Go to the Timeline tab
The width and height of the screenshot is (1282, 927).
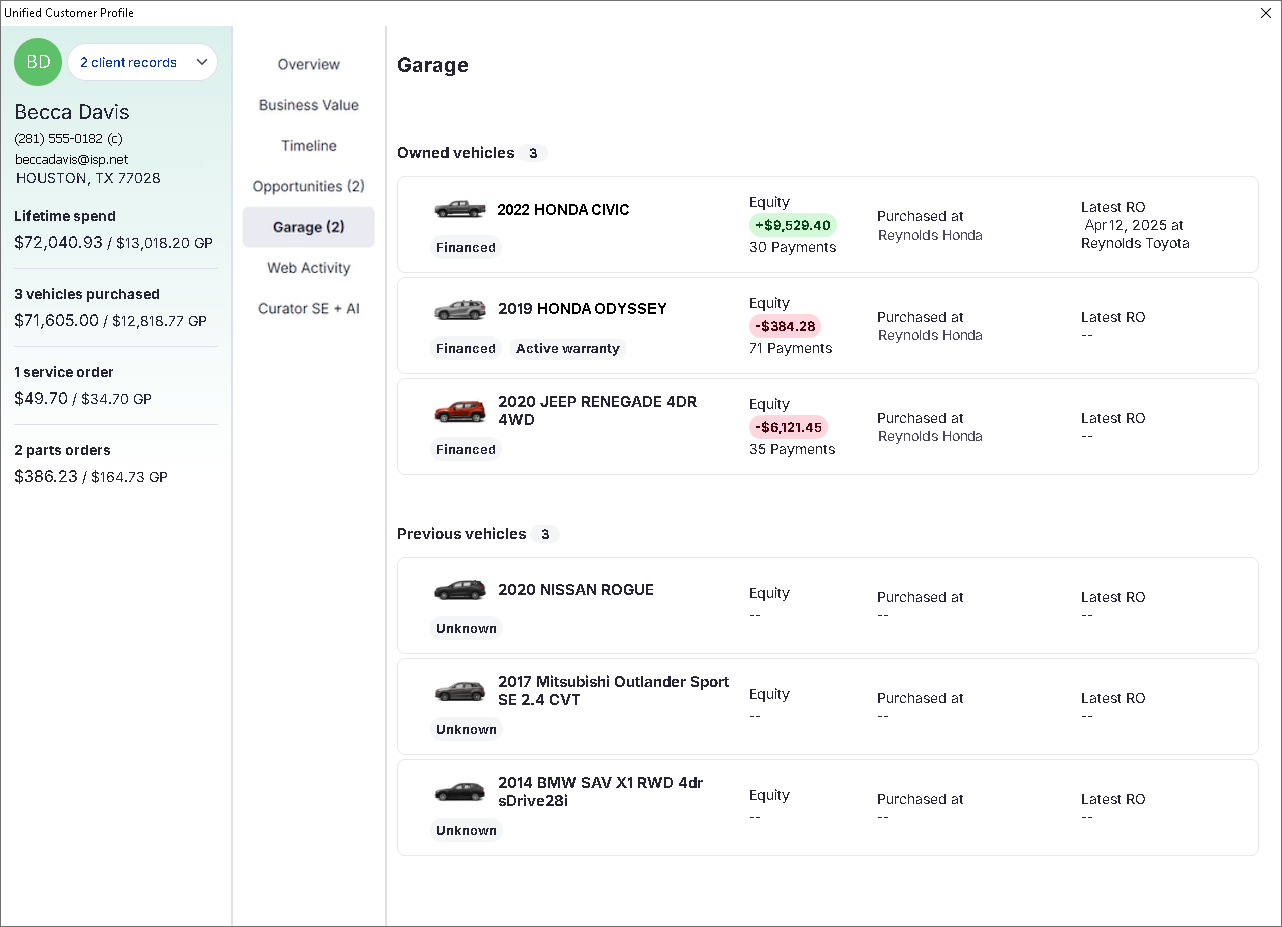(x=309, y=146)
